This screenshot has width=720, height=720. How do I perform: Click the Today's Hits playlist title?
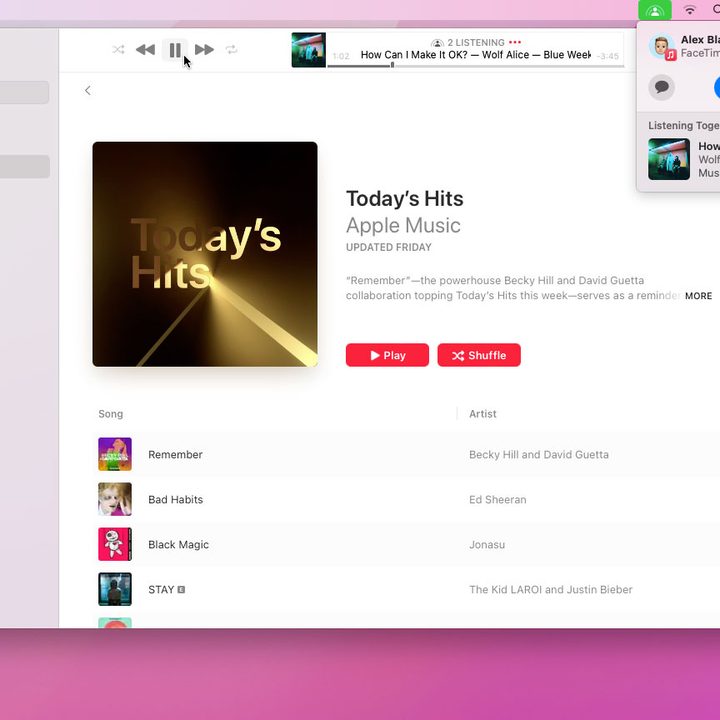tap(405, 199)
